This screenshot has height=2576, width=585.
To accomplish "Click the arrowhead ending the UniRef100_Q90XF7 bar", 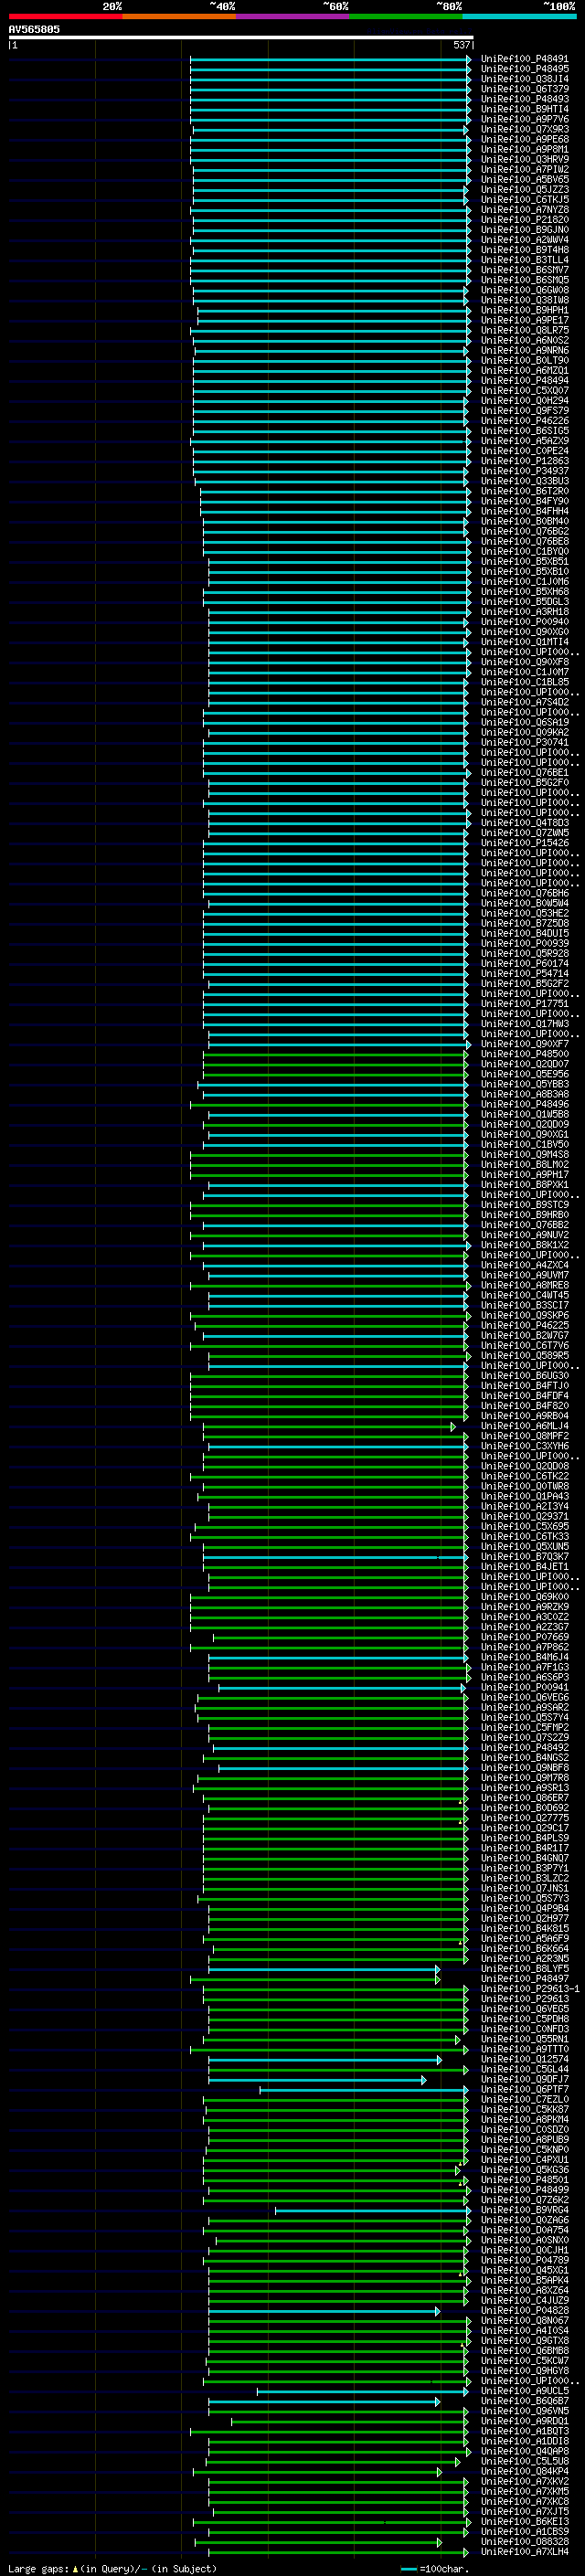I will coord(468,1044).
